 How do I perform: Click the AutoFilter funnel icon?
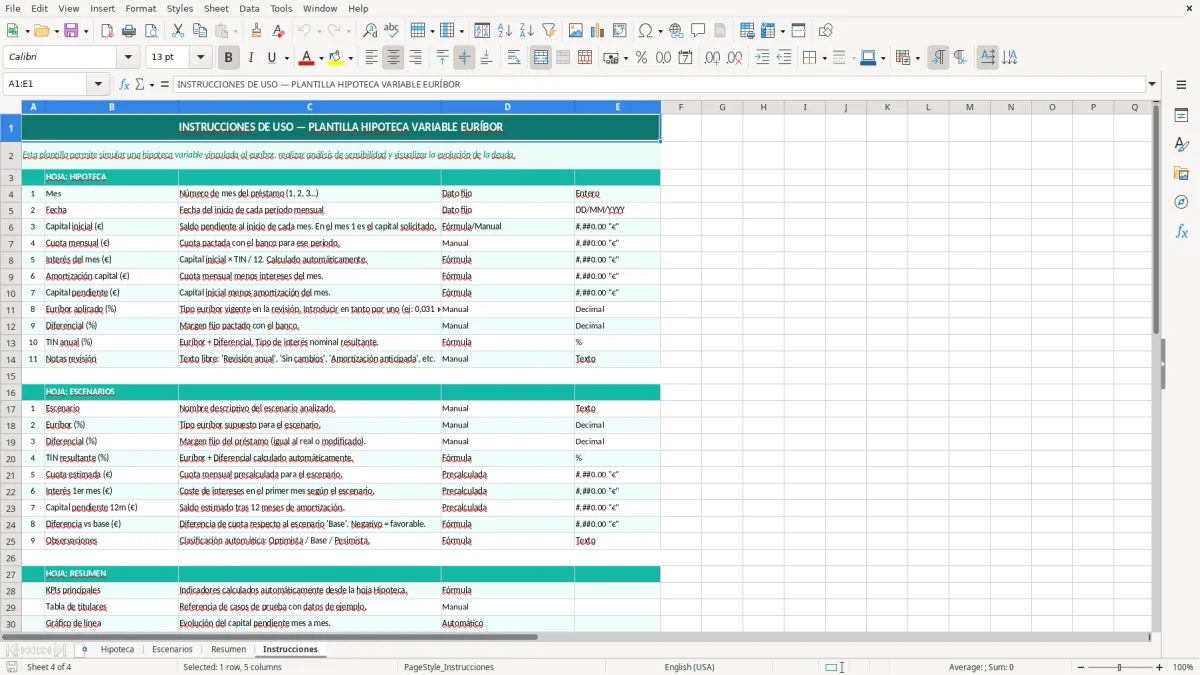pyautogui.click(x=548, y=31)
